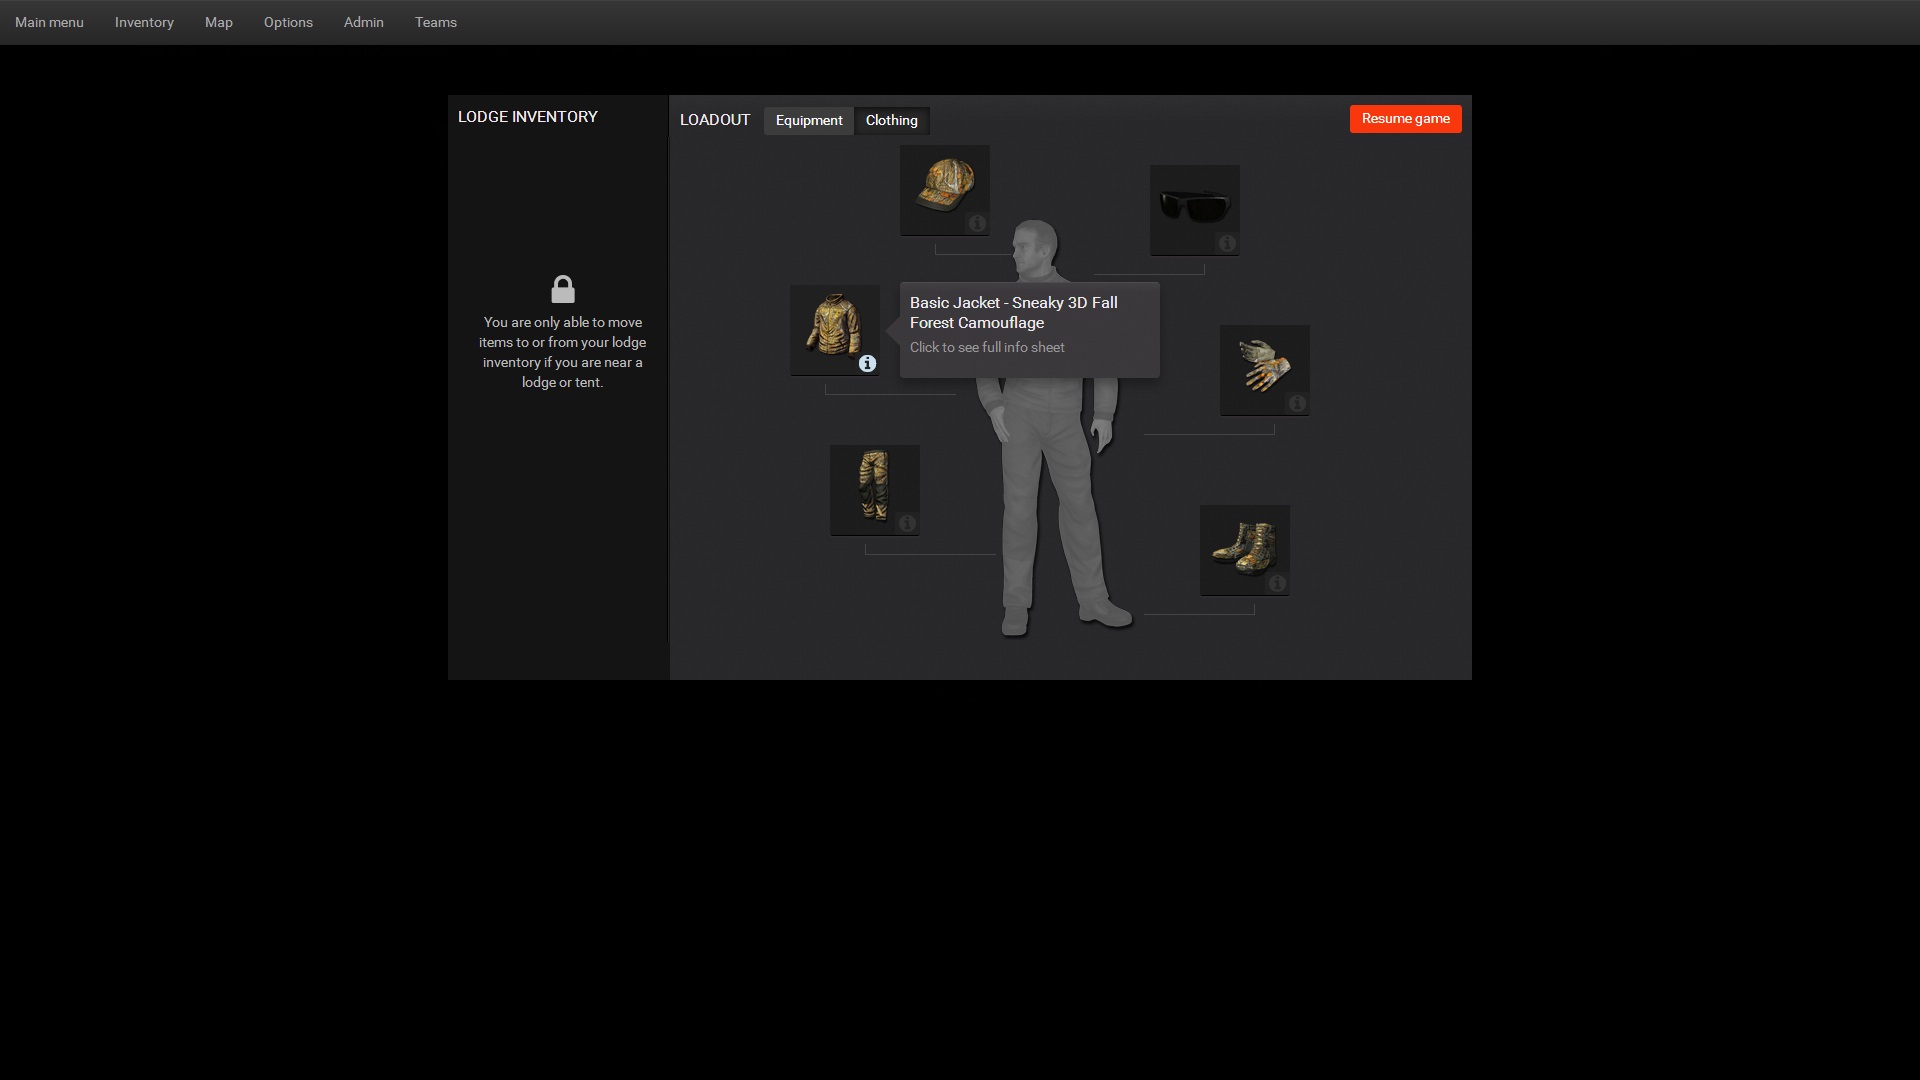Open info for the gloves
This screenshot has width=1920, height=1080.
1297,404
